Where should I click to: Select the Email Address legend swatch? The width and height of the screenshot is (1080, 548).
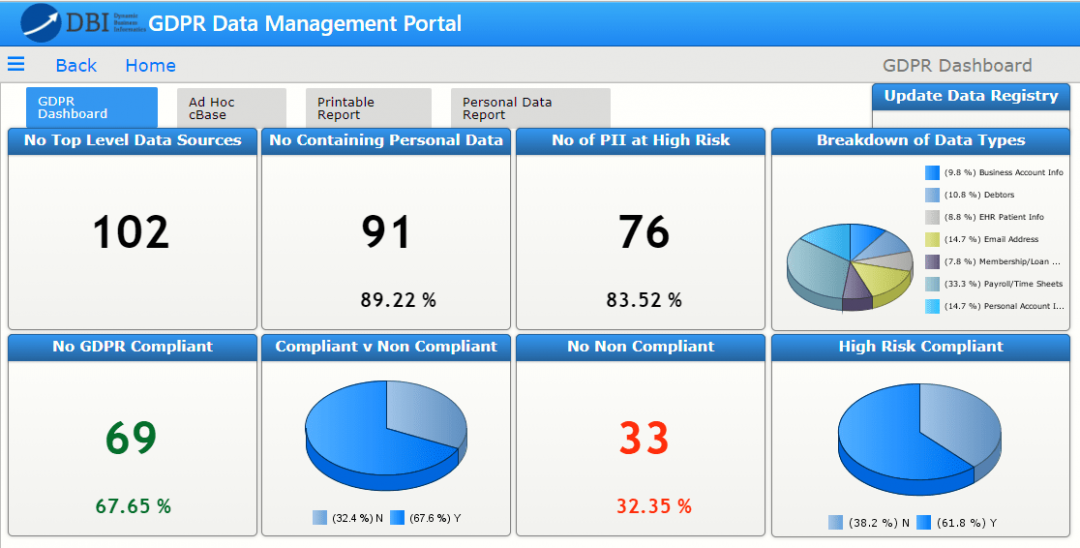point(932,239)
